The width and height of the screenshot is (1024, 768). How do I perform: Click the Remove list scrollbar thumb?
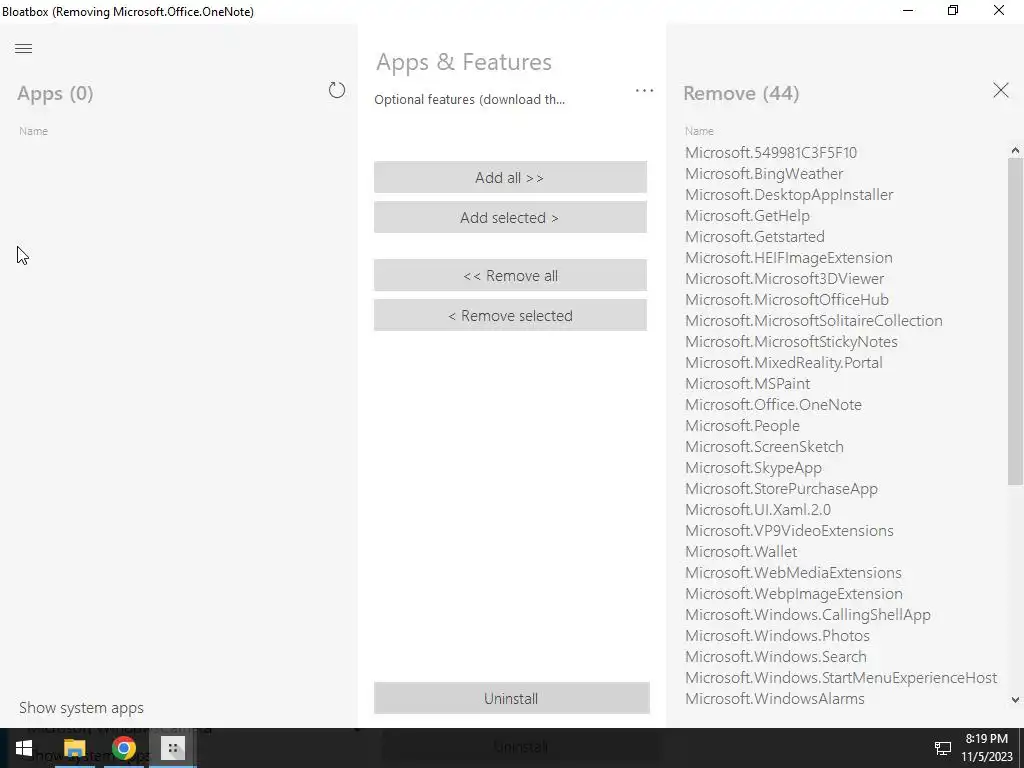point(1015,321)
